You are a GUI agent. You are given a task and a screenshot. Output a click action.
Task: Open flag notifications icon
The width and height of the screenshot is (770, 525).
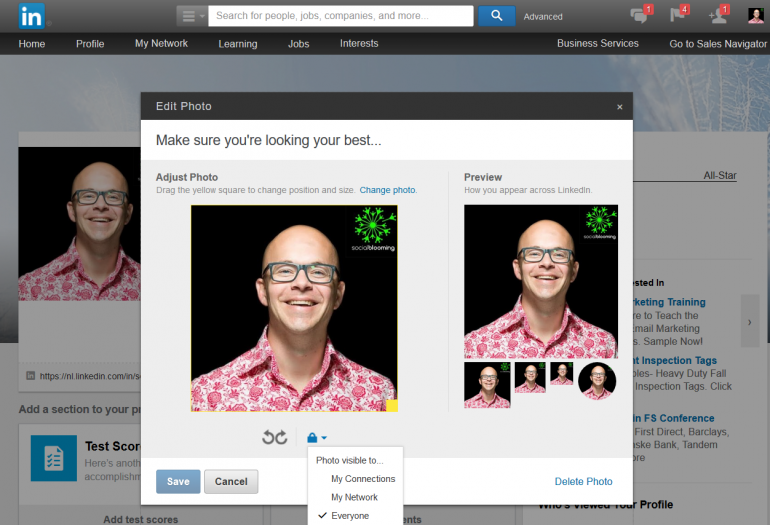[679, 15]
